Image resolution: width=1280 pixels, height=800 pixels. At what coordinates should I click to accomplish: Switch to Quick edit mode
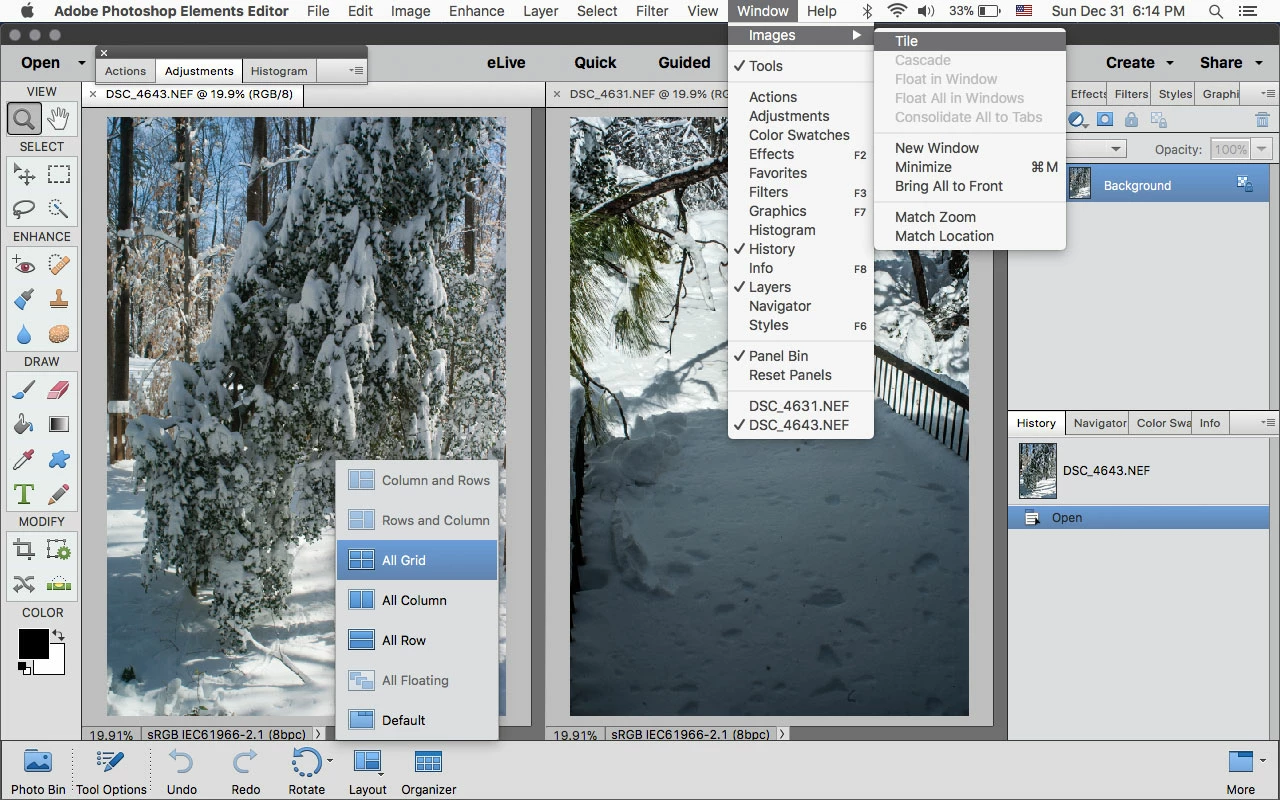(595, 62)
